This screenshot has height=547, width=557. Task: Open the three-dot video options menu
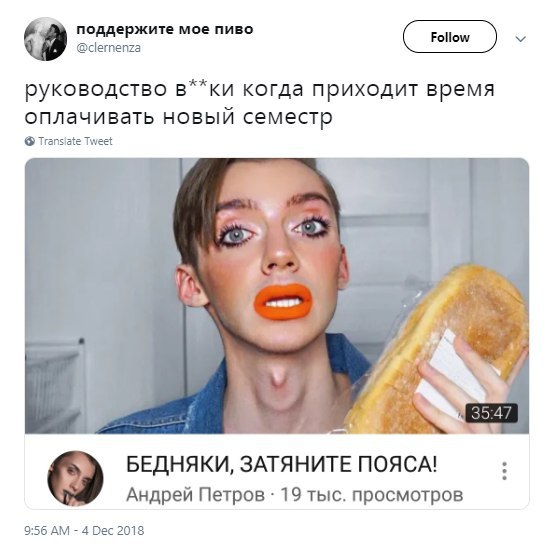click(x=504, y=471)
